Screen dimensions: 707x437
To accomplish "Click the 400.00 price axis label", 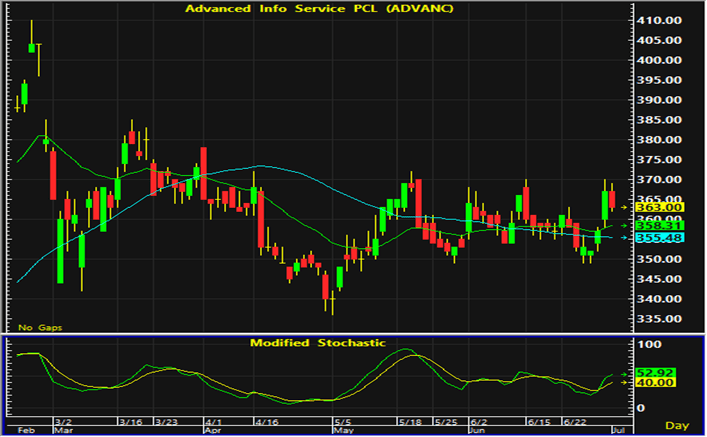I will pos(659,60).
